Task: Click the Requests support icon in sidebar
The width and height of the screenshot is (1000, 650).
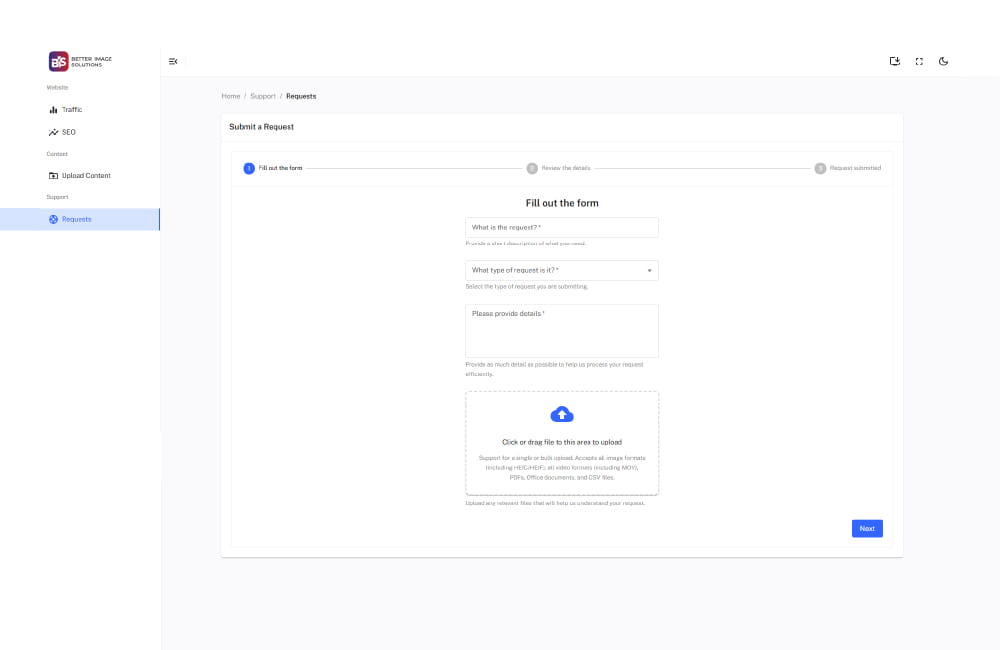Action: point(53,219)
